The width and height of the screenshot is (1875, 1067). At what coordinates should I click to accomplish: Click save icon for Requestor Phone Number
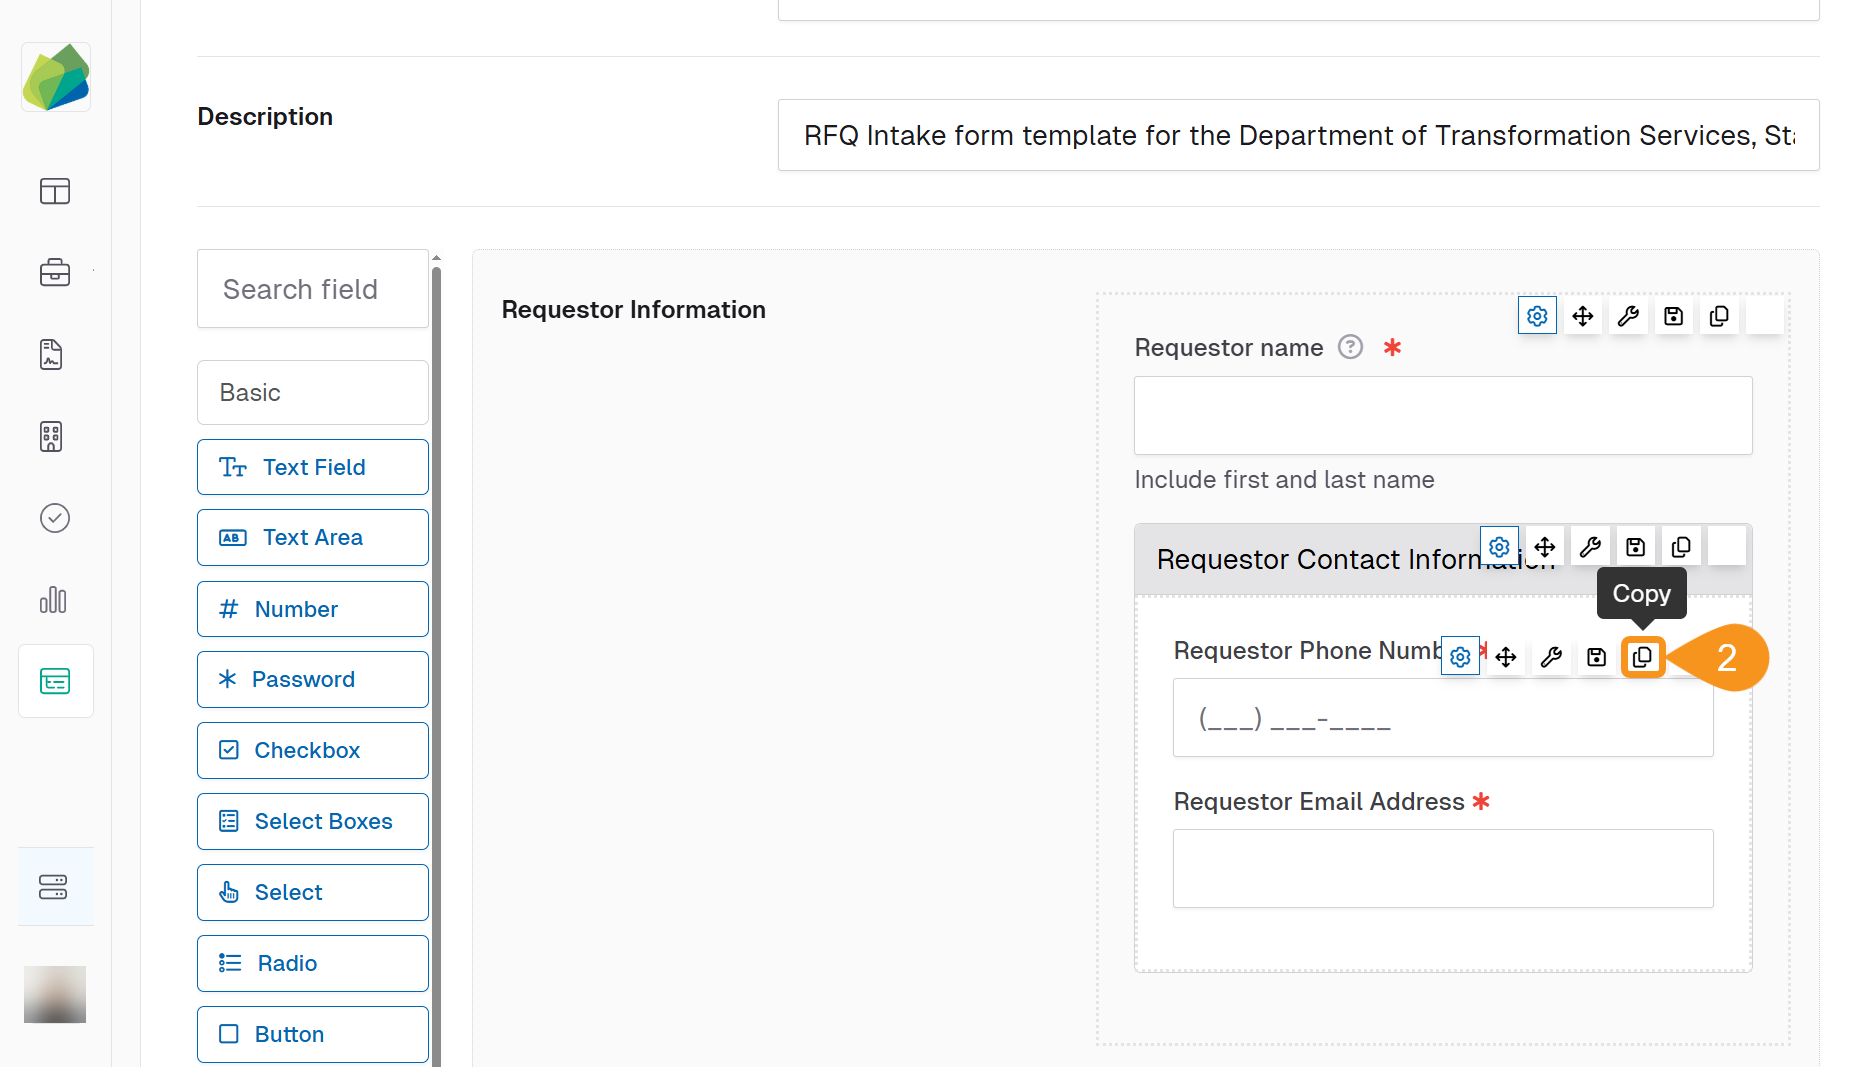point(1596,657)
